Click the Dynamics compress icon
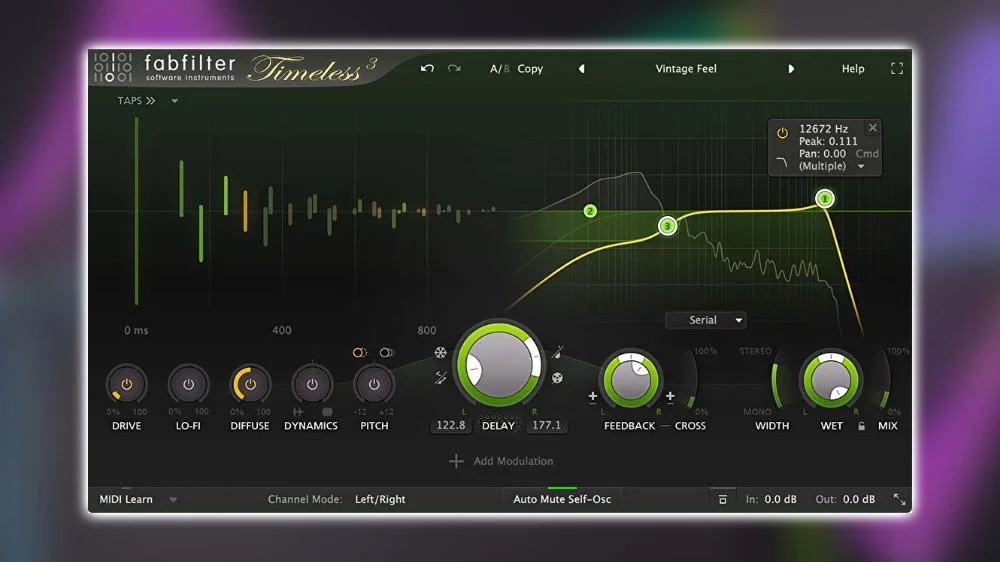The image size is (1000, 562). 327,412
